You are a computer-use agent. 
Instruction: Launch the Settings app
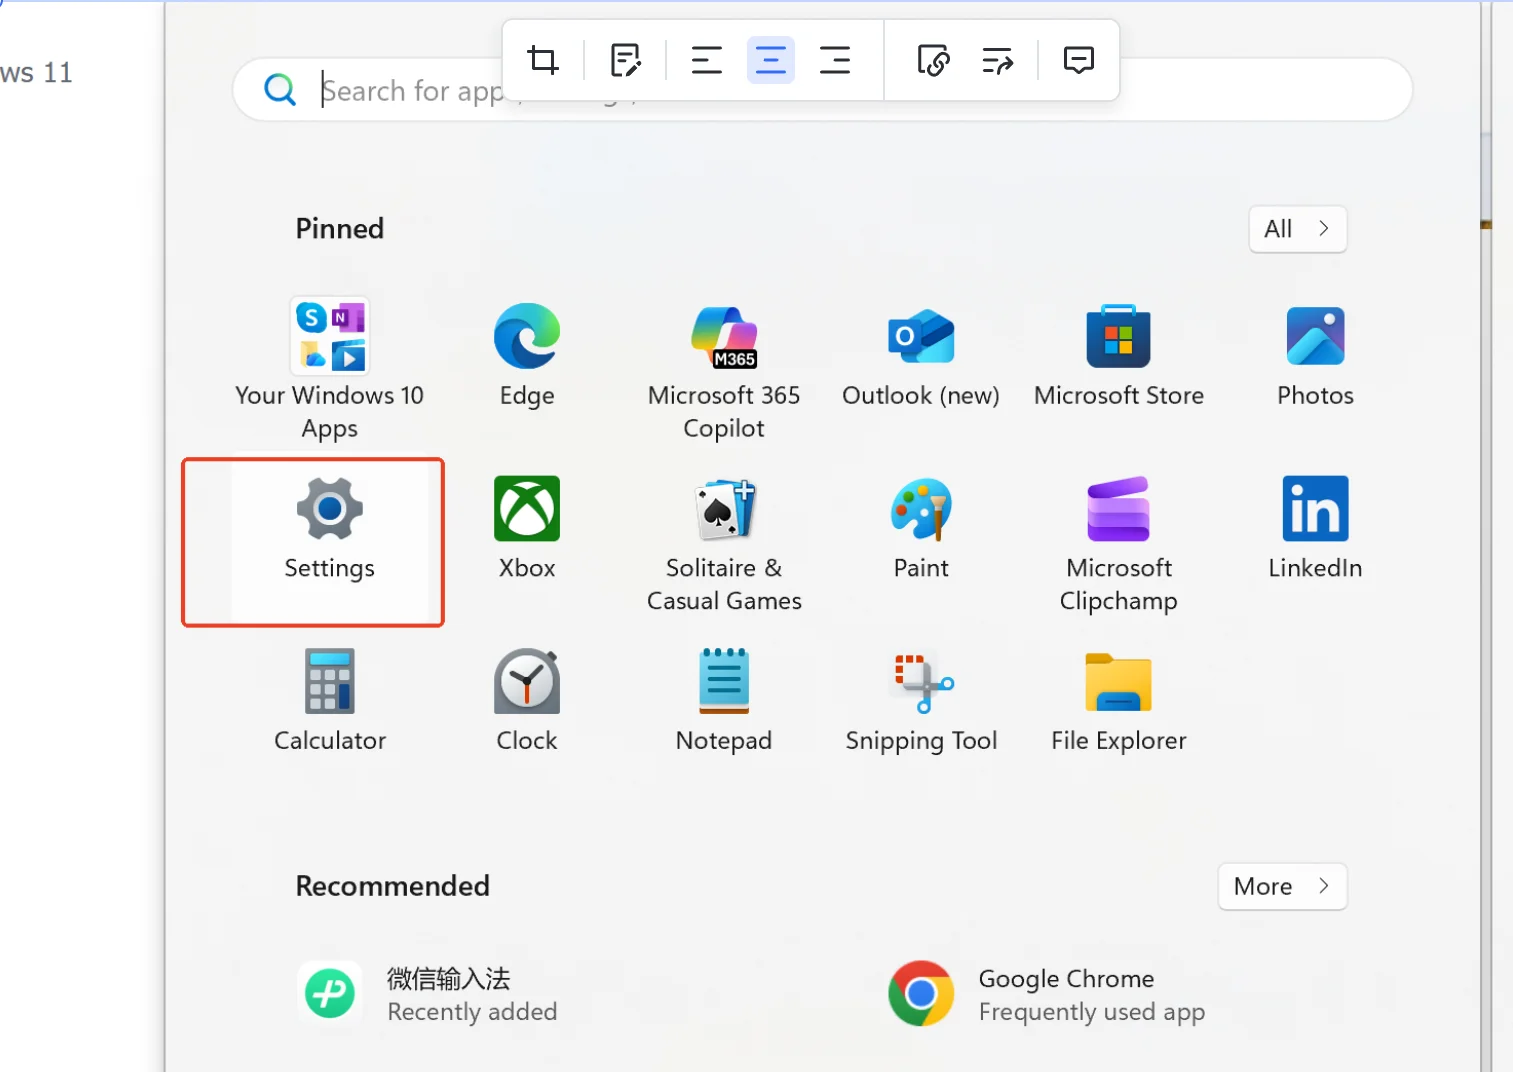329,530
